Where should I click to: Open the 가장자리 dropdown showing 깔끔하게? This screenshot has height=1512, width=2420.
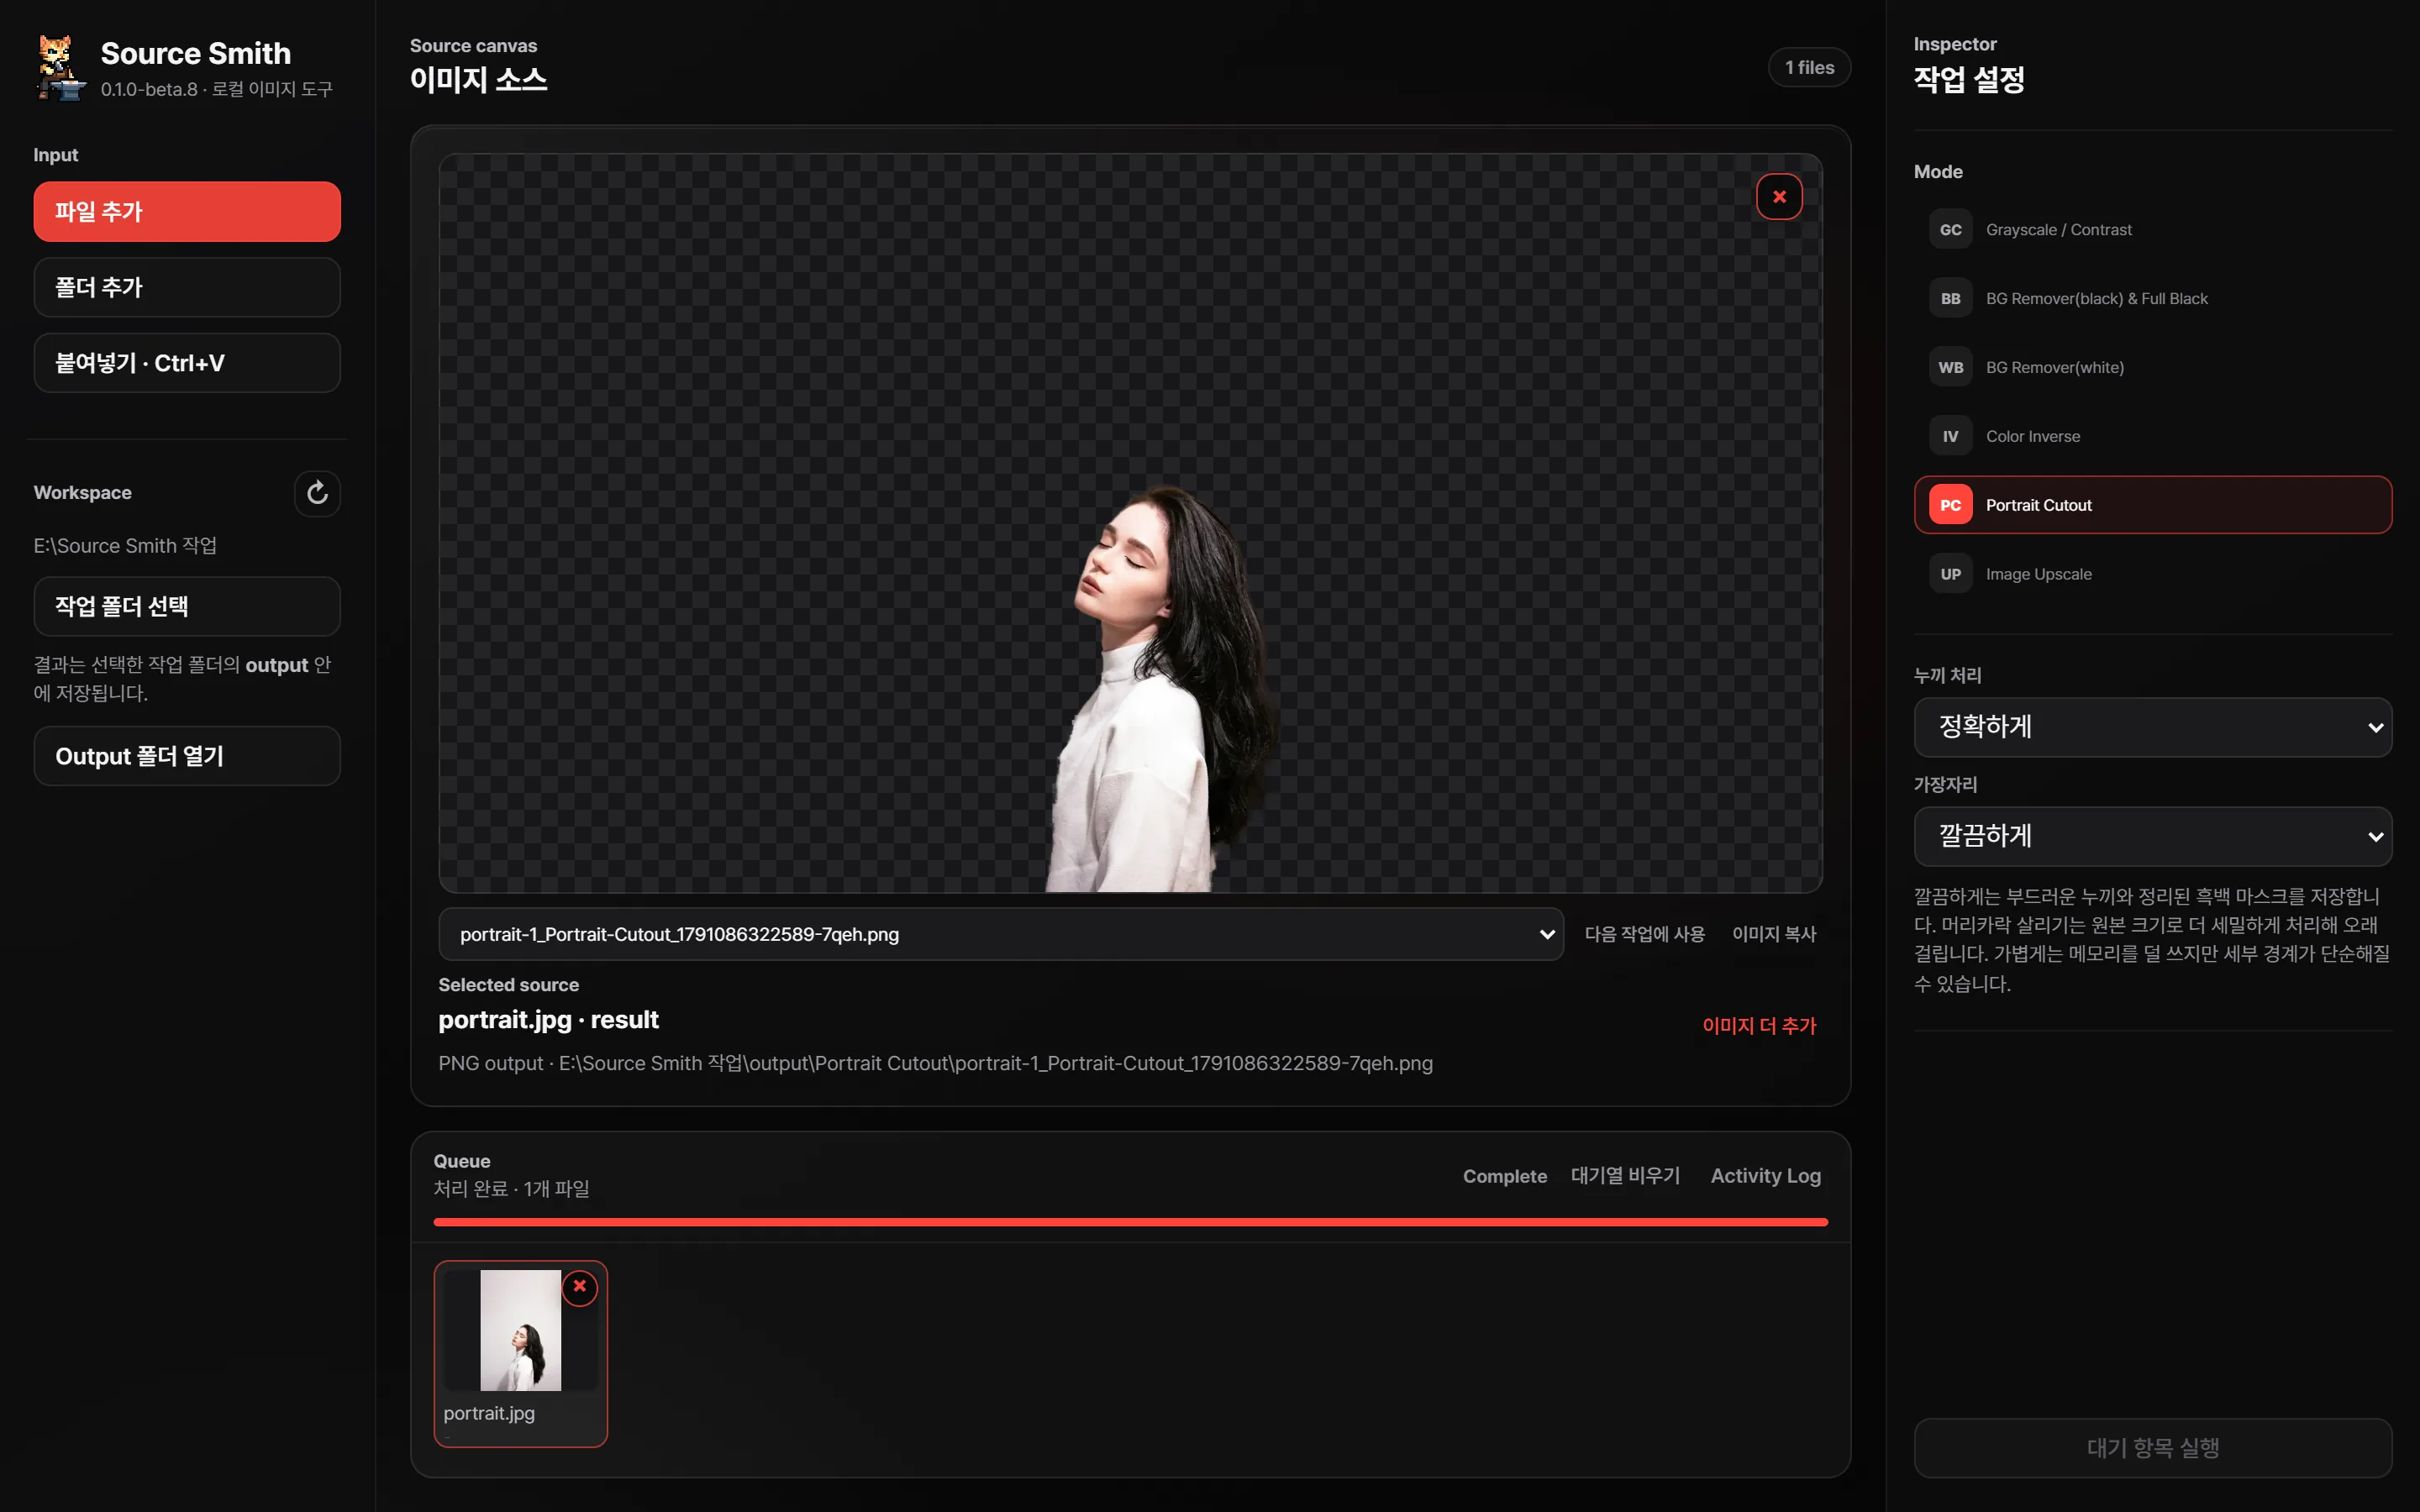coord(2152,836)
